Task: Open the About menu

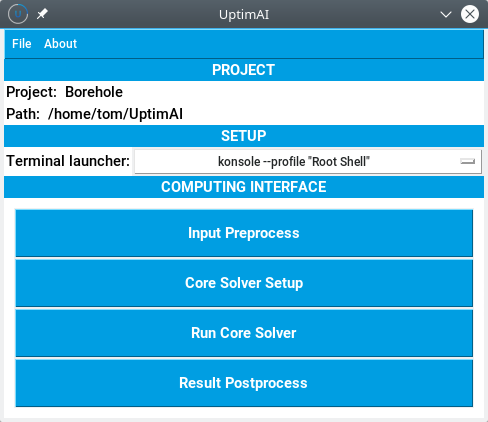Action: click(x=60, y=44)
